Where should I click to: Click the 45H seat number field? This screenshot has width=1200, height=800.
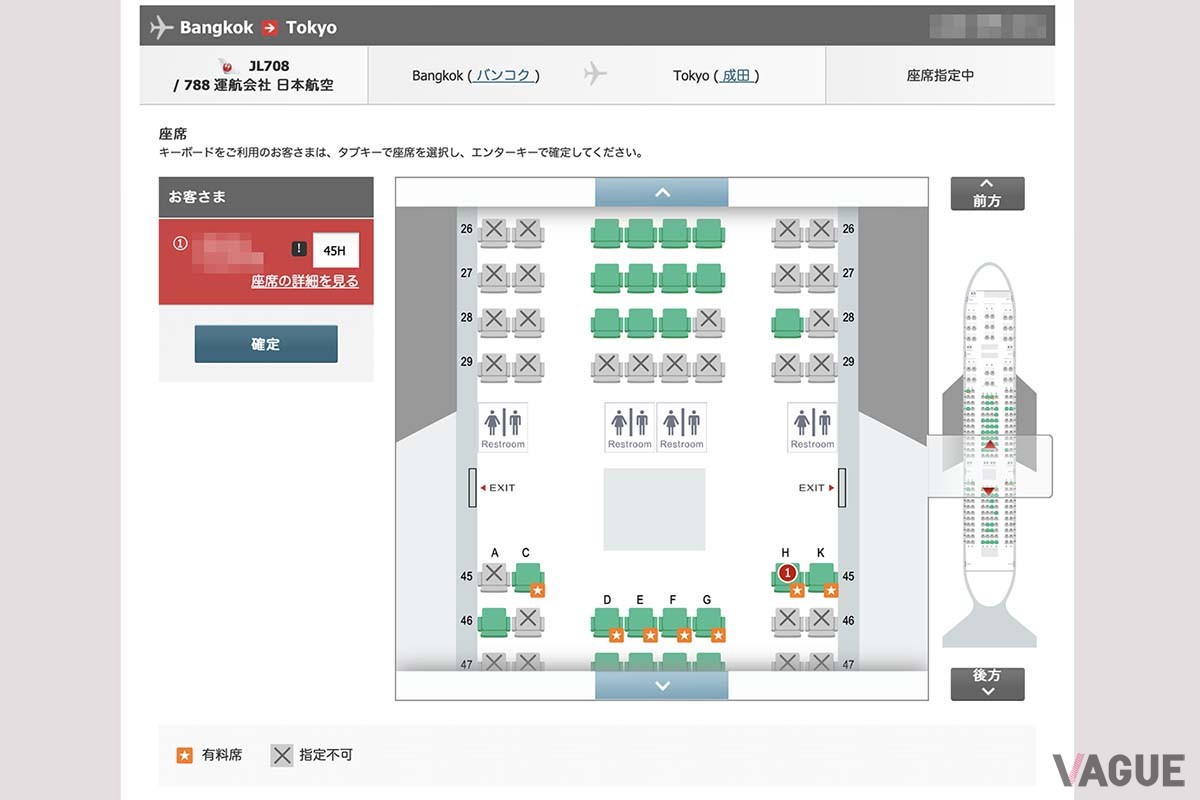coord(336,250)
